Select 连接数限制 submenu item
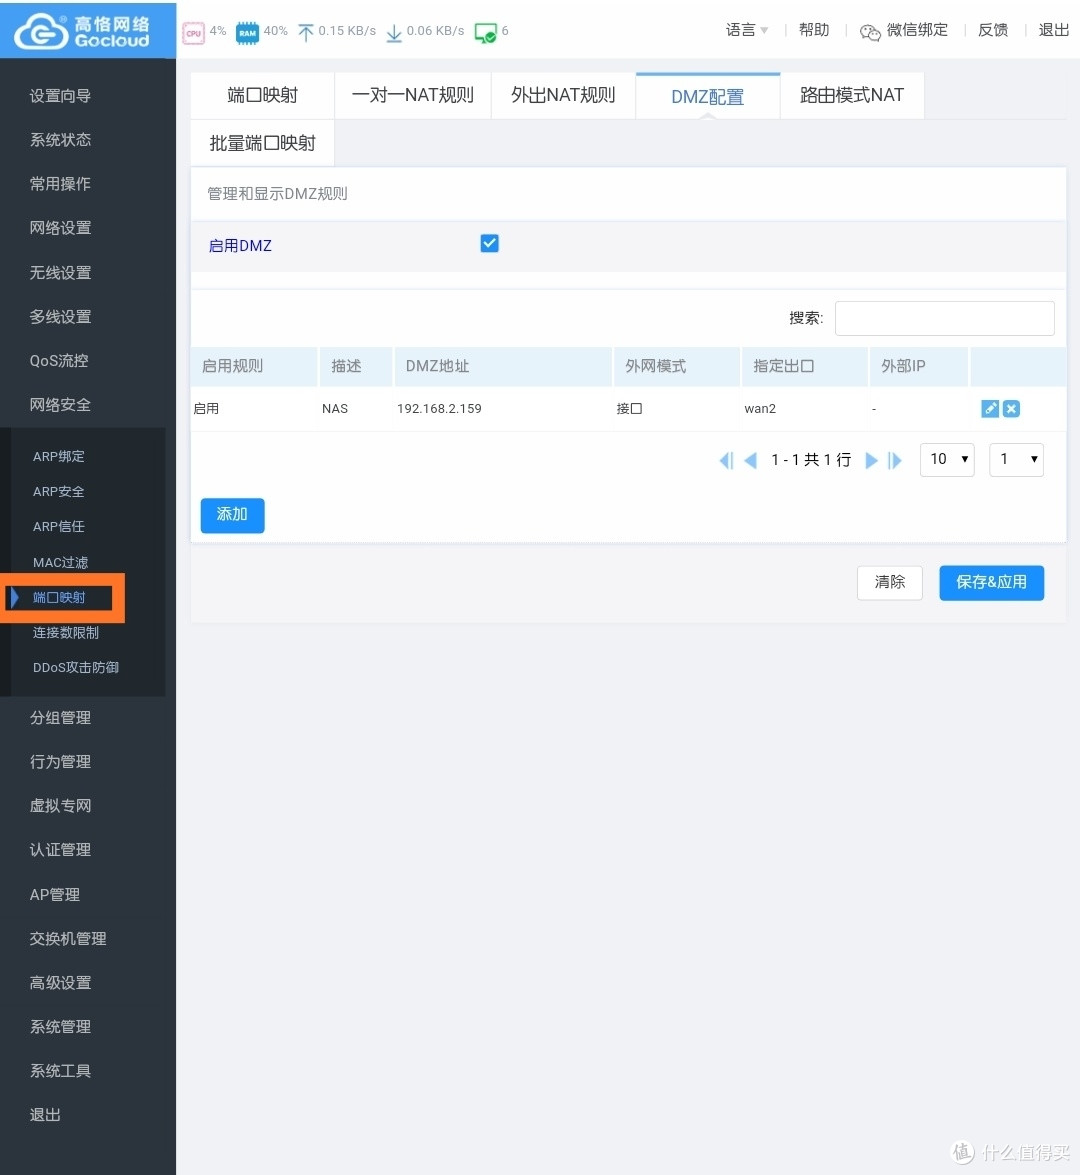This screenshot has width=1080, height=1175. tap(66, 632)
